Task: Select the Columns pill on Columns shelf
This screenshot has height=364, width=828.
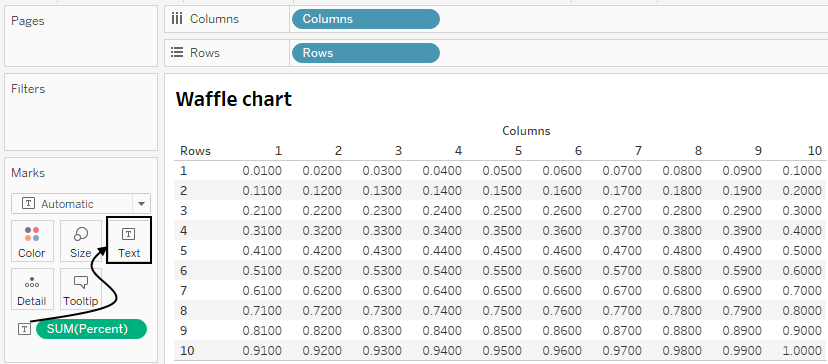Action: click(x=365, y=19)
